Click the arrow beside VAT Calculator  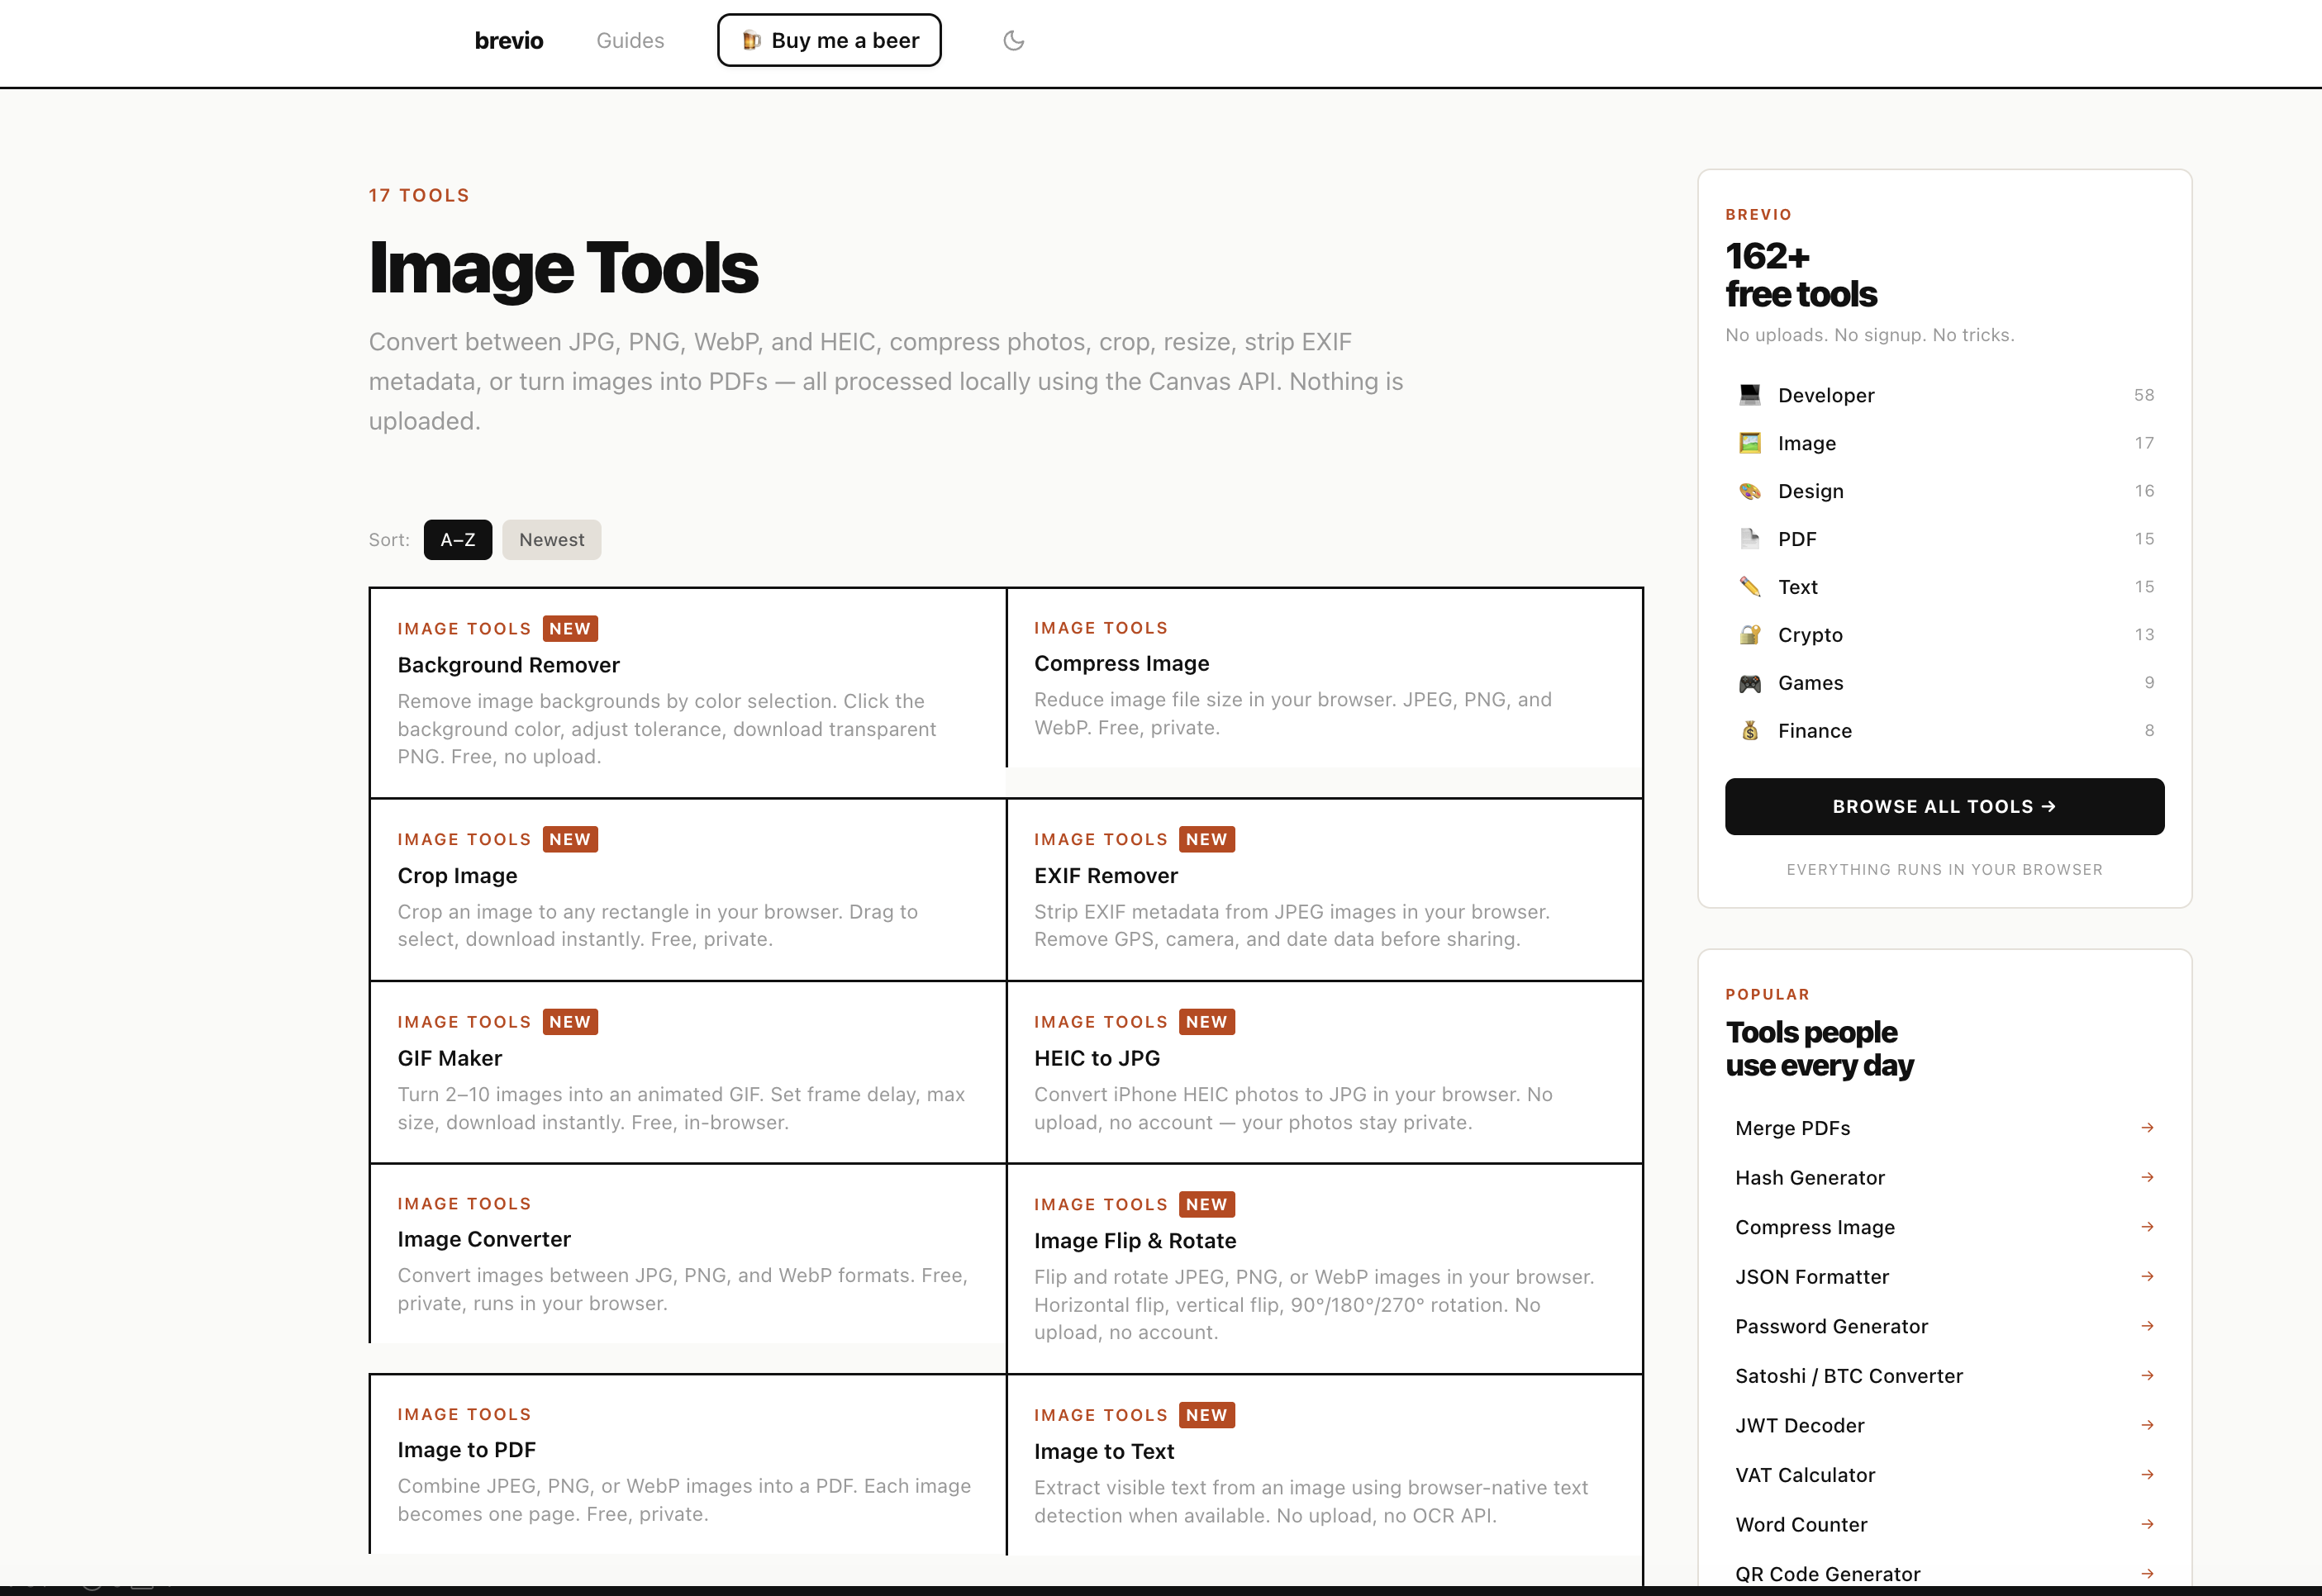pos(2146,1475)
